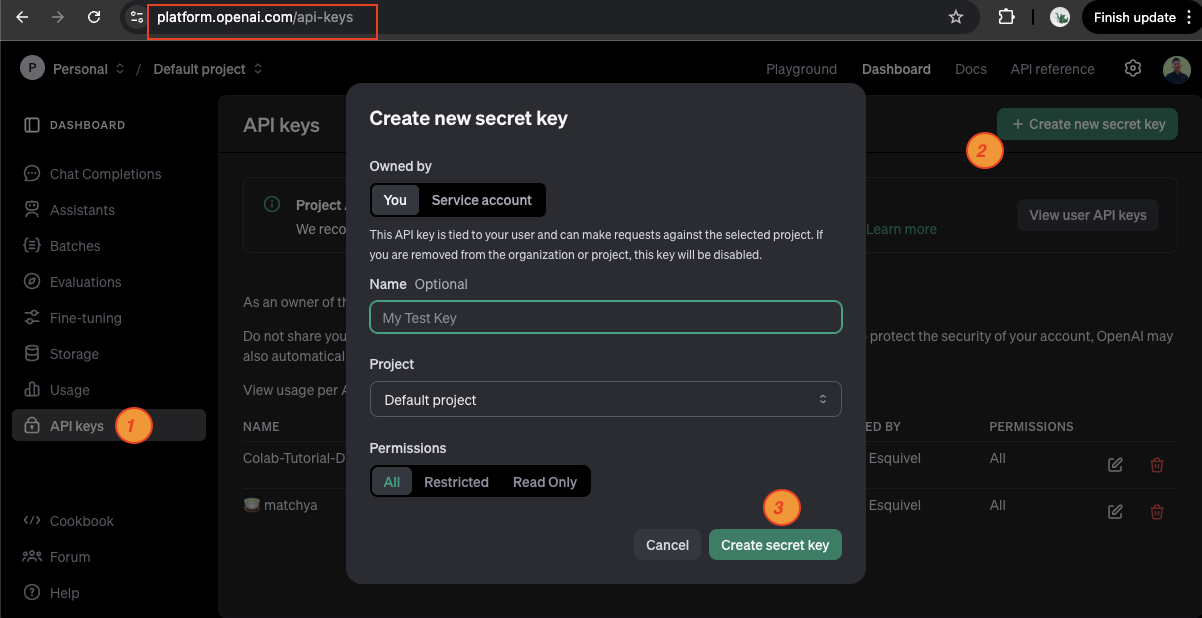Open the API reference page

[1052, 69]
